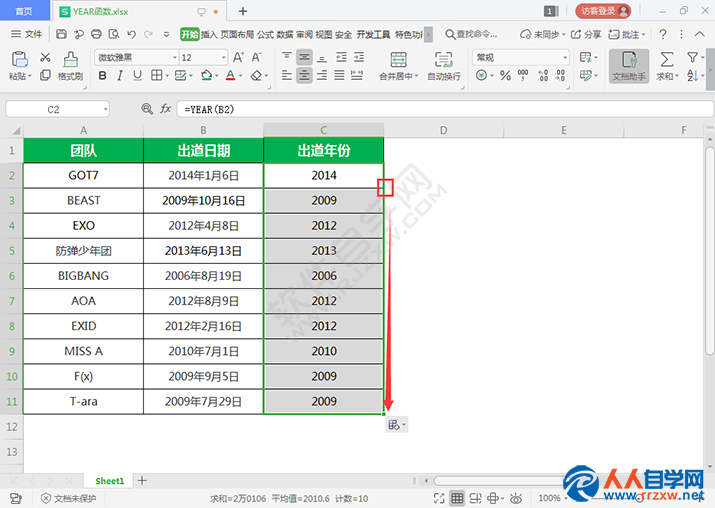Image resolution: width=715 pixels, height=508 pixels.
Task: Open the font name dropdown
Action: click(175, 57)
